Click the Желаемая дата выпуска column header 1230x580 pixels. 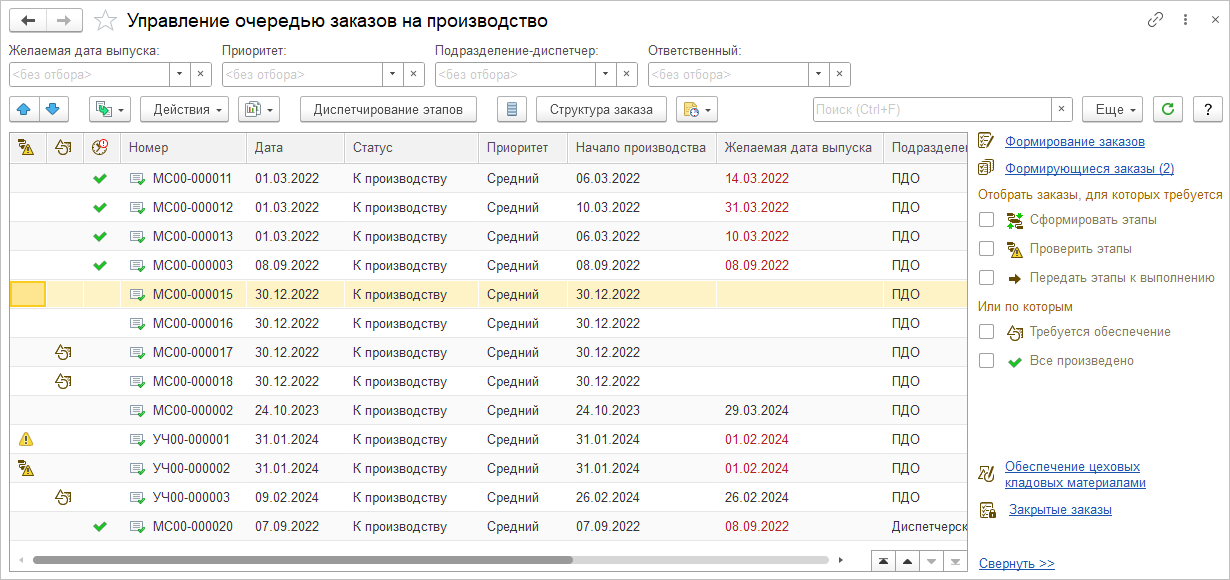[798, 148]
